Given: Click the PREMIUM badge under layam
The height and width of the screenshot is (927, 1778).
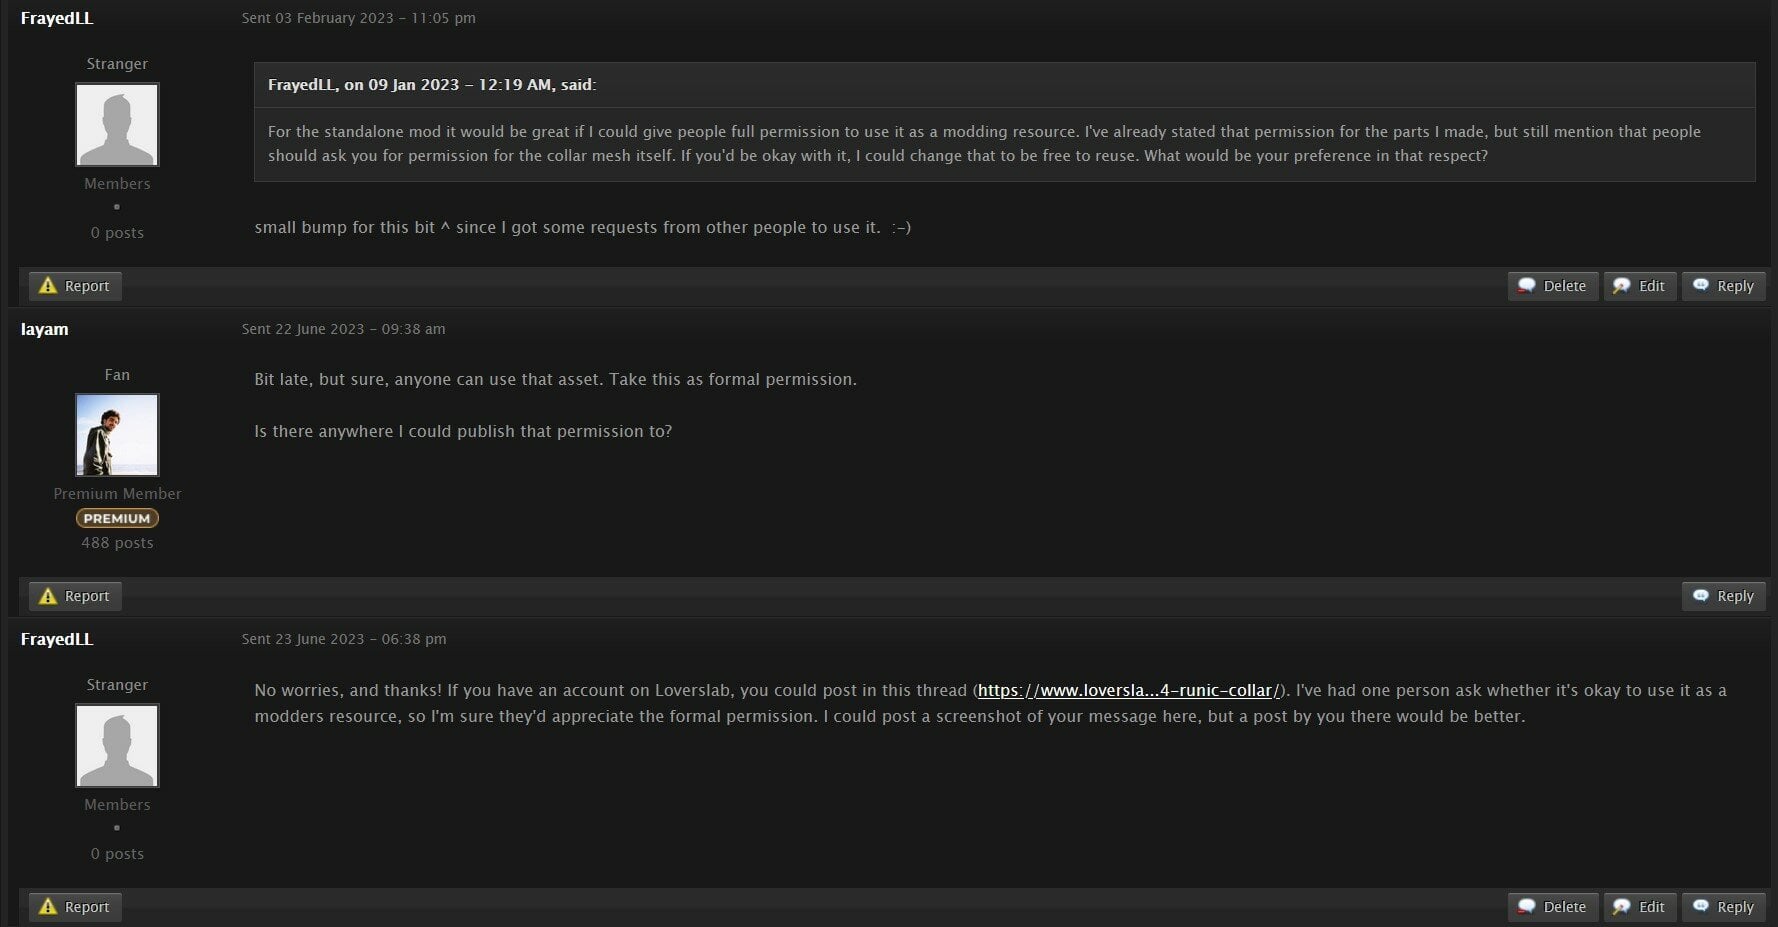Looking at the screenshot, I should [117, 518].
